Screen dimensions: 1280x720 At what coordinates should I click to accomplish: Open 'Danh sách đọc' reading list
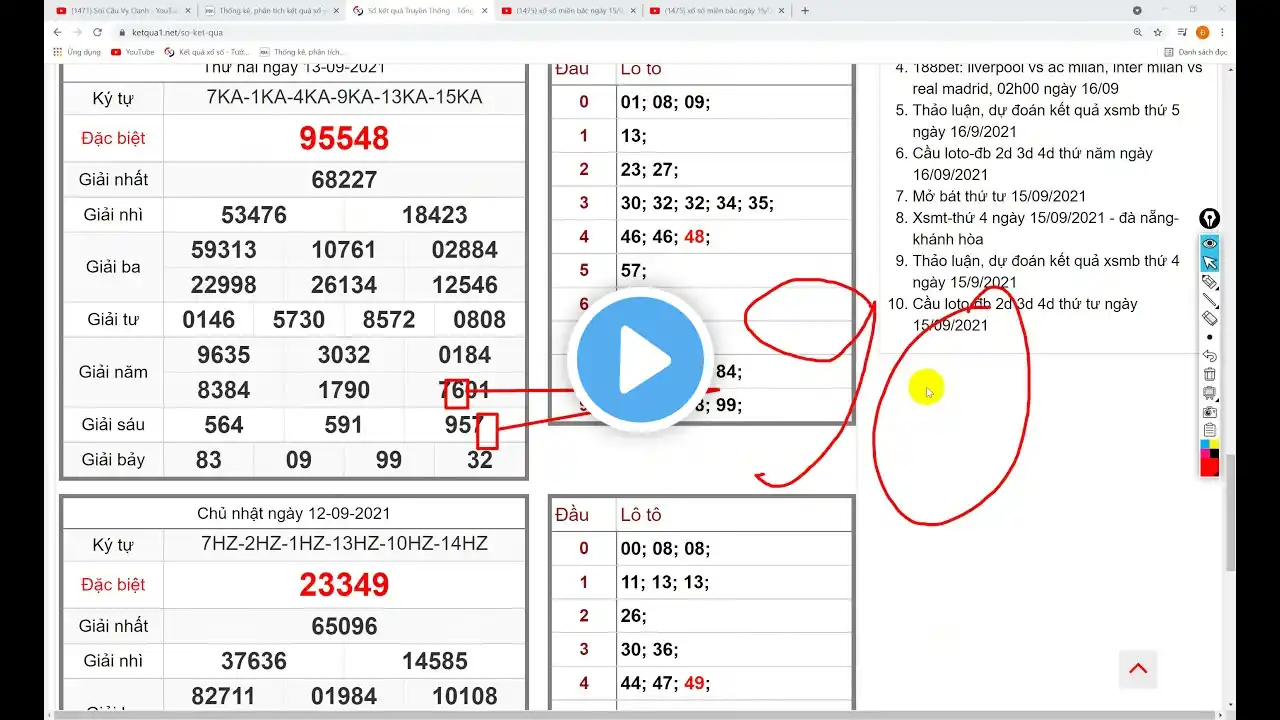pyautogui.click(x=1197, y=52)
